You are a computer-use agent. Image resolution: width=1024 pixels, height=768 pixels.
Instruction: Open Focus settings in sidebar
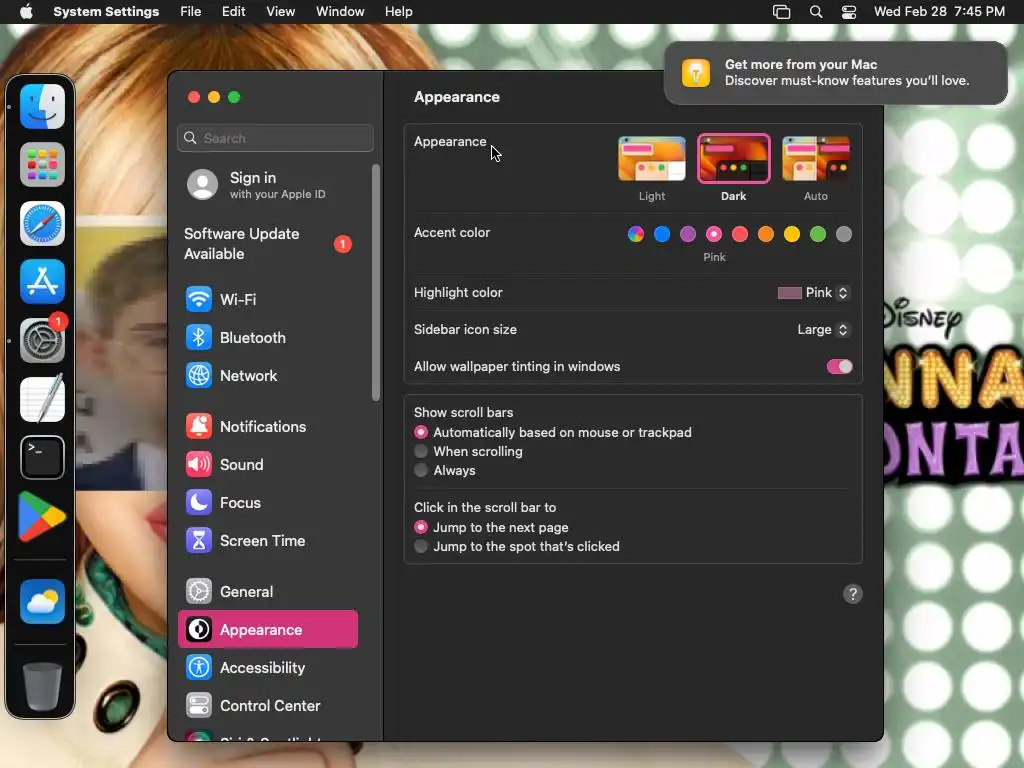(x=268, y=502)
